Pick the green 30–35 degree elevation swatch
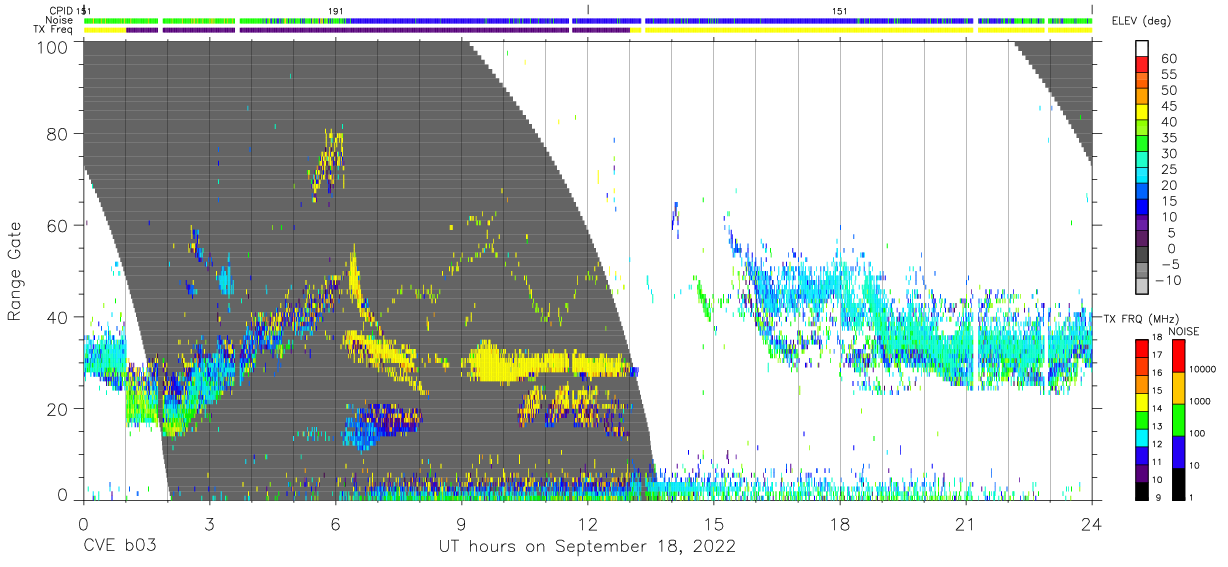The height and width of the screenshot is (567, 1228). point(1142,146)
